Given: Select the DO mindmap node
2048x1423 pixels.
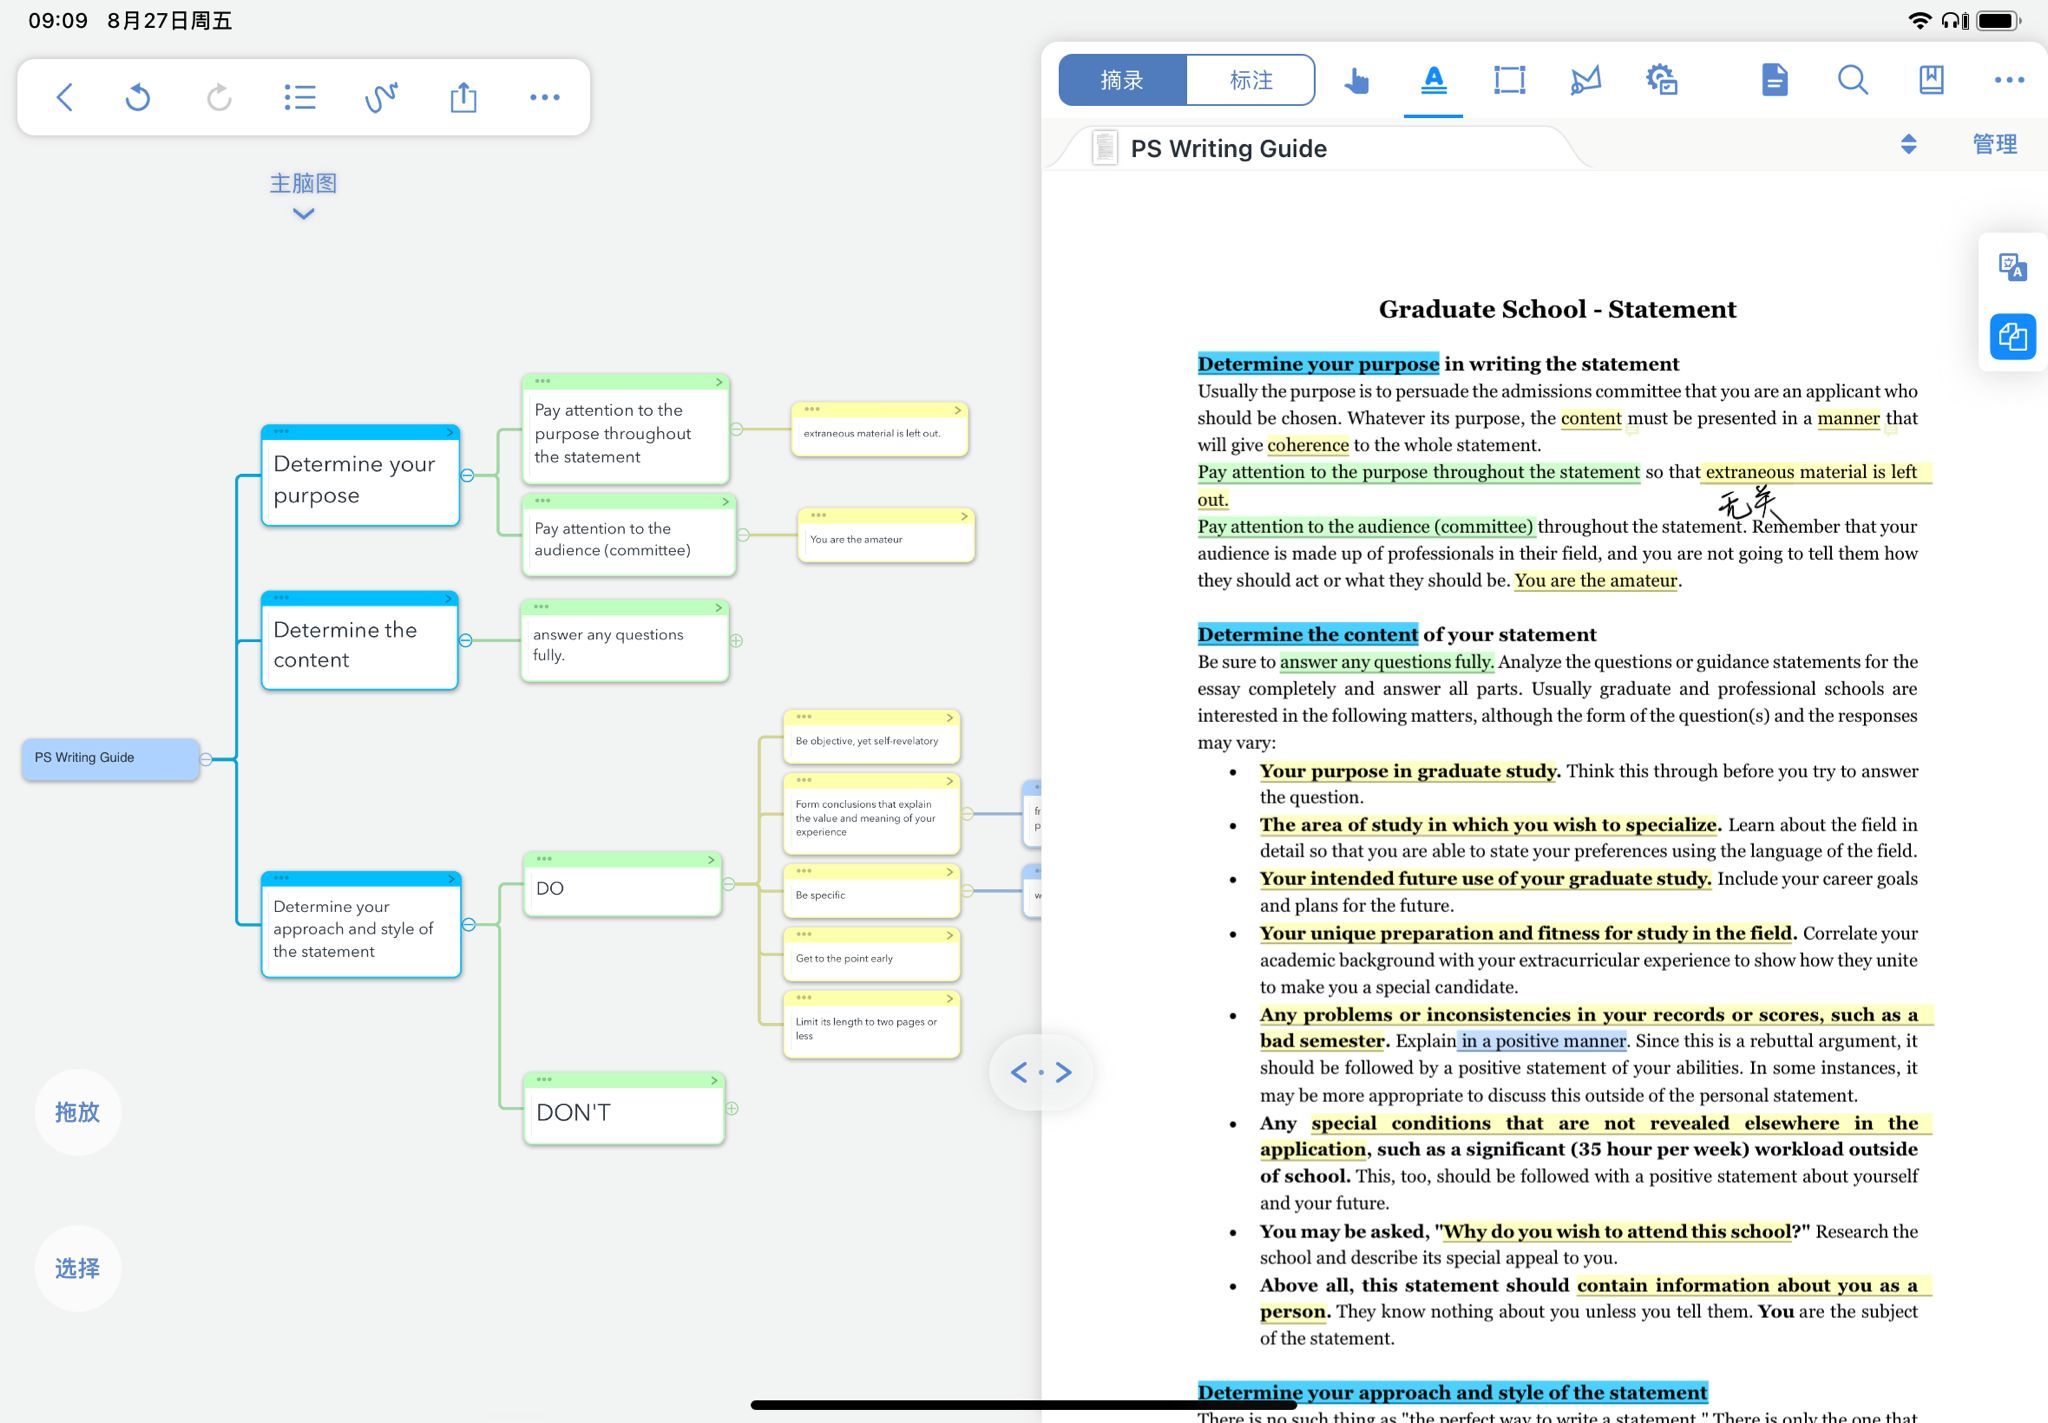Looking at the screenshot, I should [621, 889].
